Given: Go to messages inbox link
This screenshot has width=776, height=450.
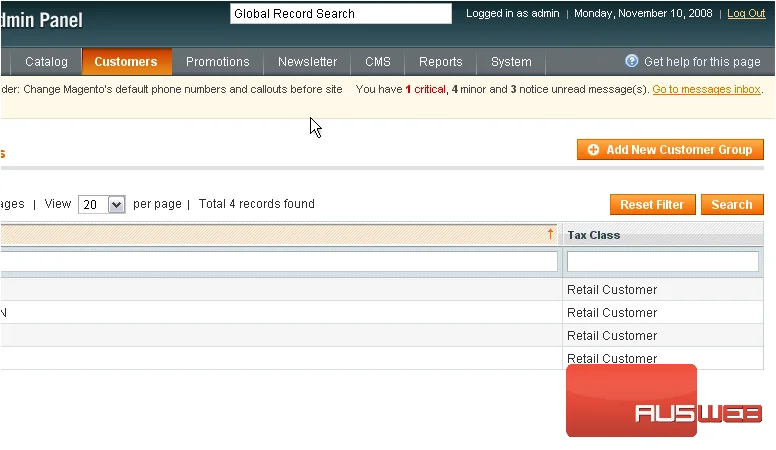Looking at the screenshot, I should (706, 89).
